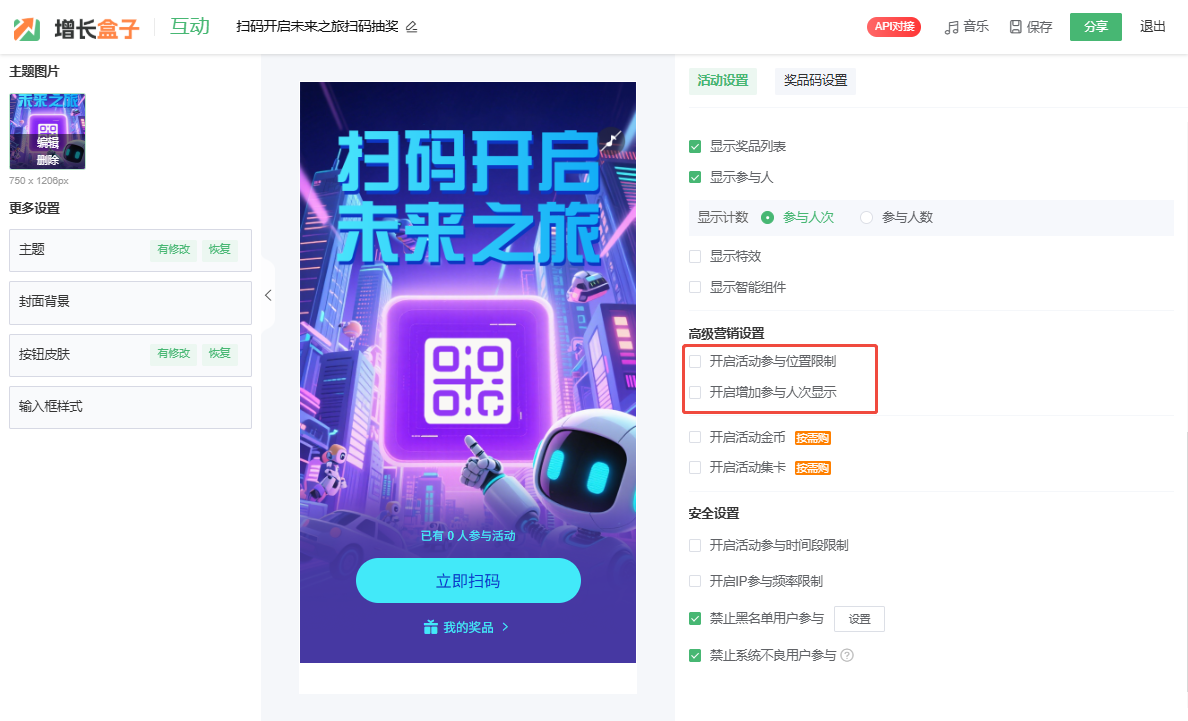Click 恢复 on the 按钮皮肤 row
This screenshot has height=721, width=1188.
click(220, 354)
